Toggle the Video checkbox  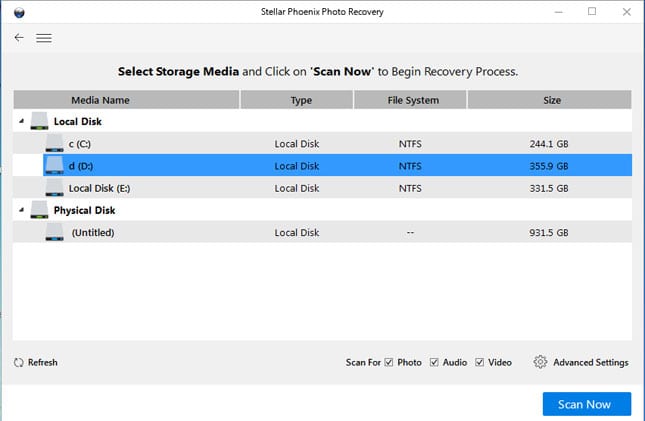[x=480, y=362]
